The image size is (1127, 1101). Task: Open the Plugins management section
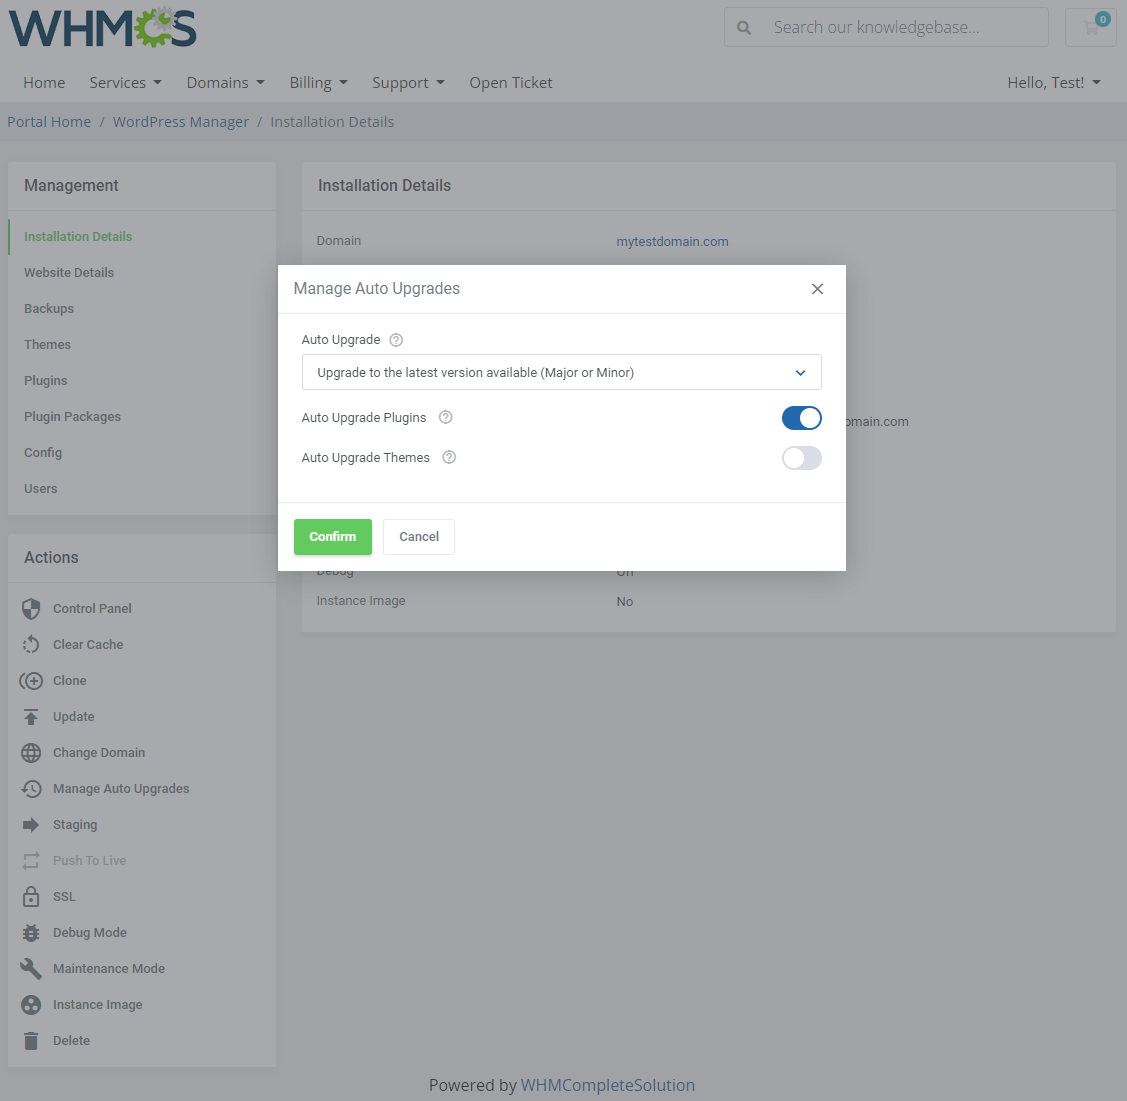[46, 380]
